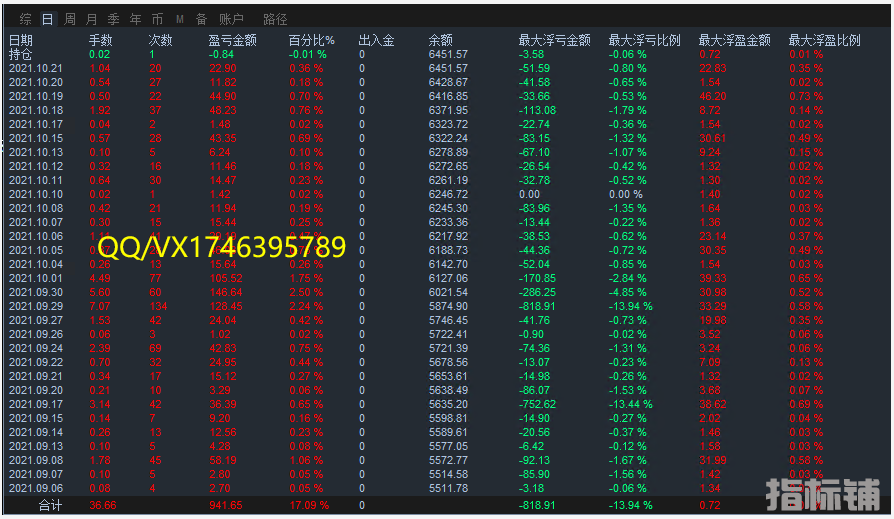This screenshot has width=894, height=519.
Task: Open the 备 notes tab
Action: (201, 19)
